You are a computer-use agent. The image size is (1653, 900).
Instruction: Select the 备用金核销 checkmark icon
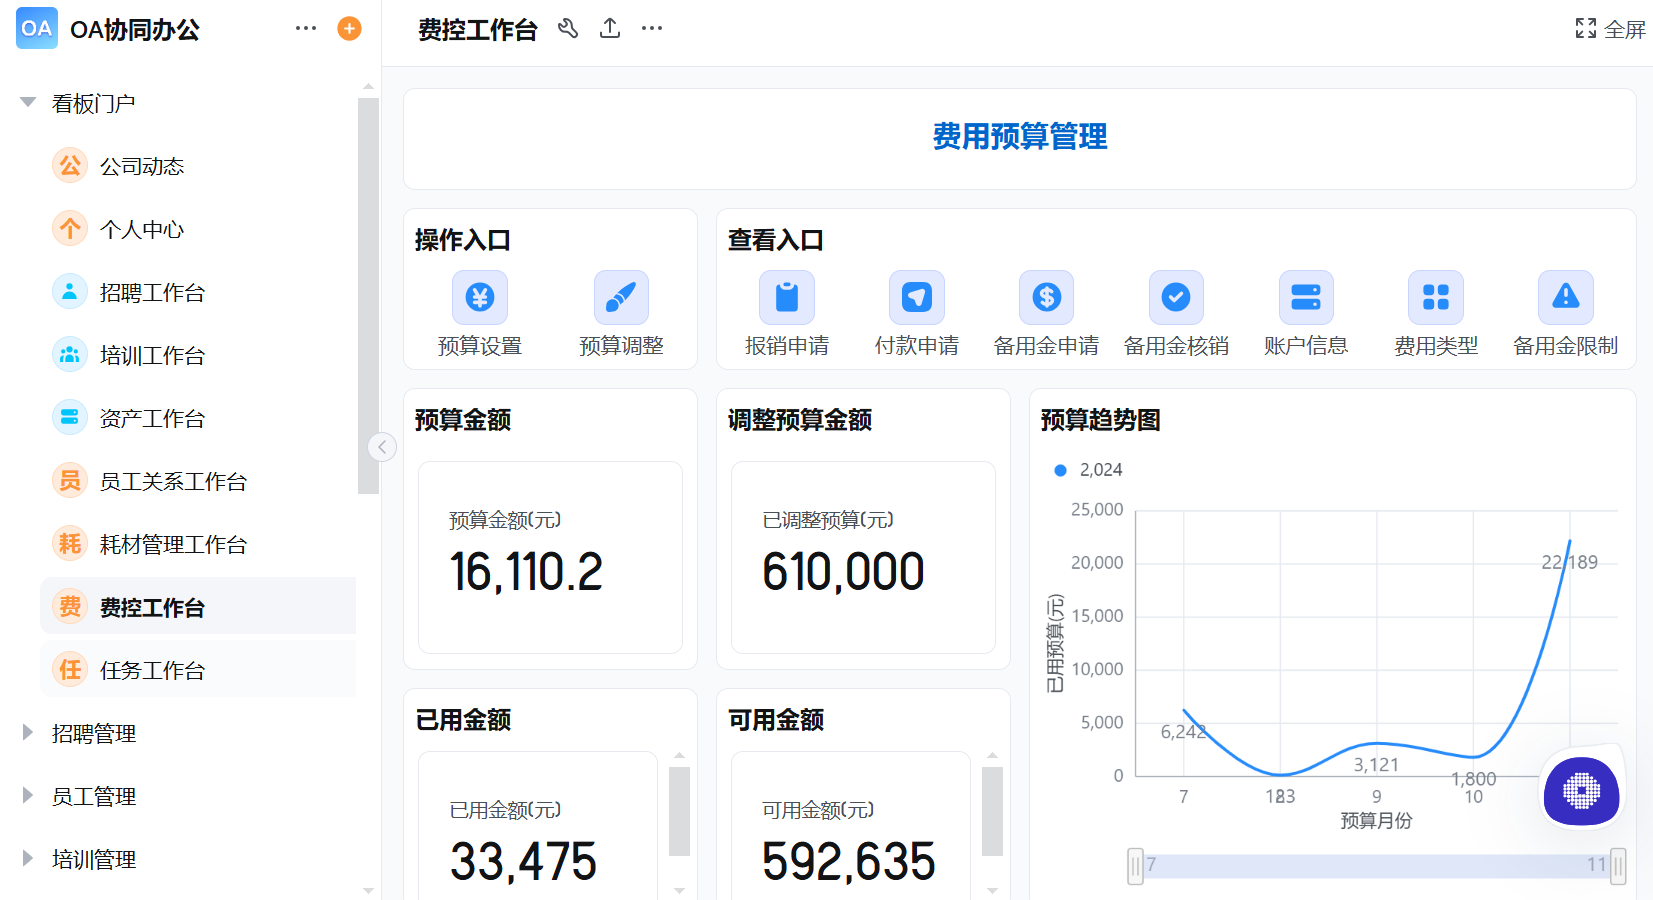coord(1176,297)
